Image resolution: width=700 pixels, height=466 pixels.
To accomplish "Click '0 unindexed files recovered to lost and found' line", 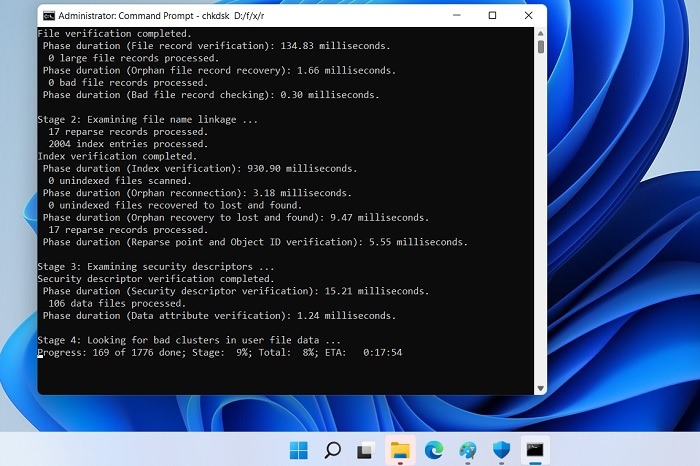I will [175, 205].
